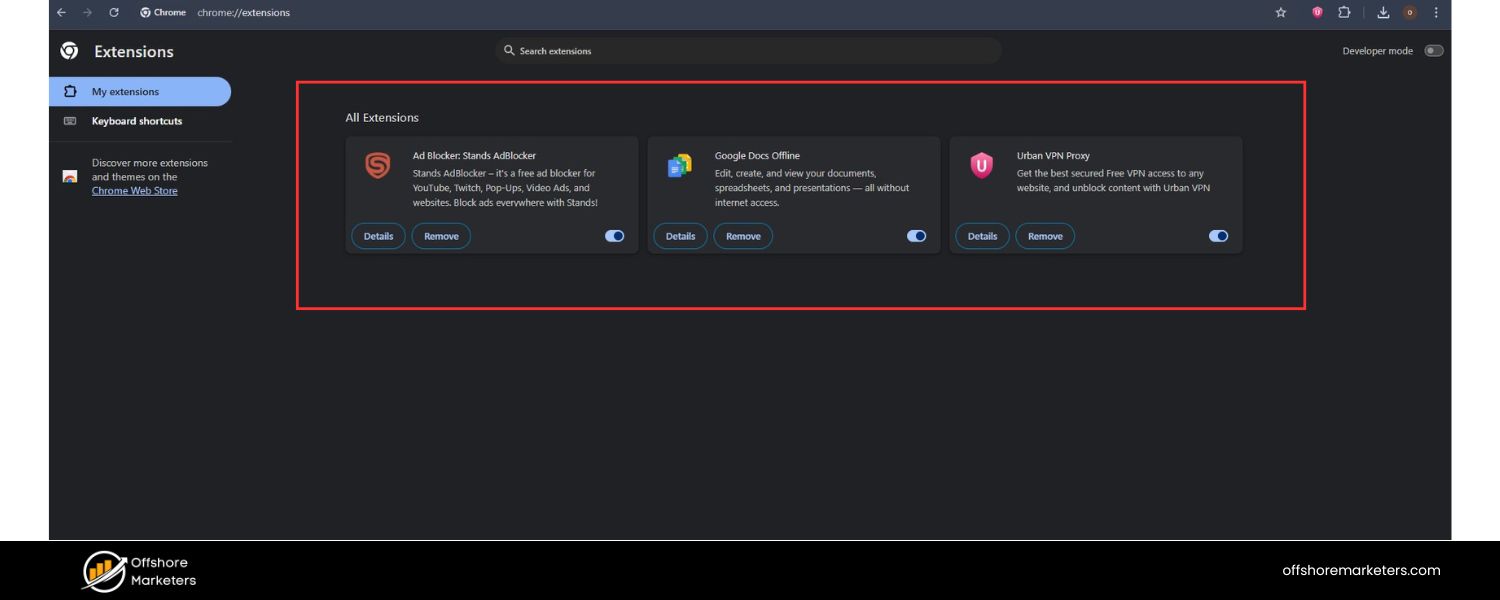This screenshot has width=1500, height=600.
Task: Turn off the Google Docs Offline extension
Action: point(916,235)
